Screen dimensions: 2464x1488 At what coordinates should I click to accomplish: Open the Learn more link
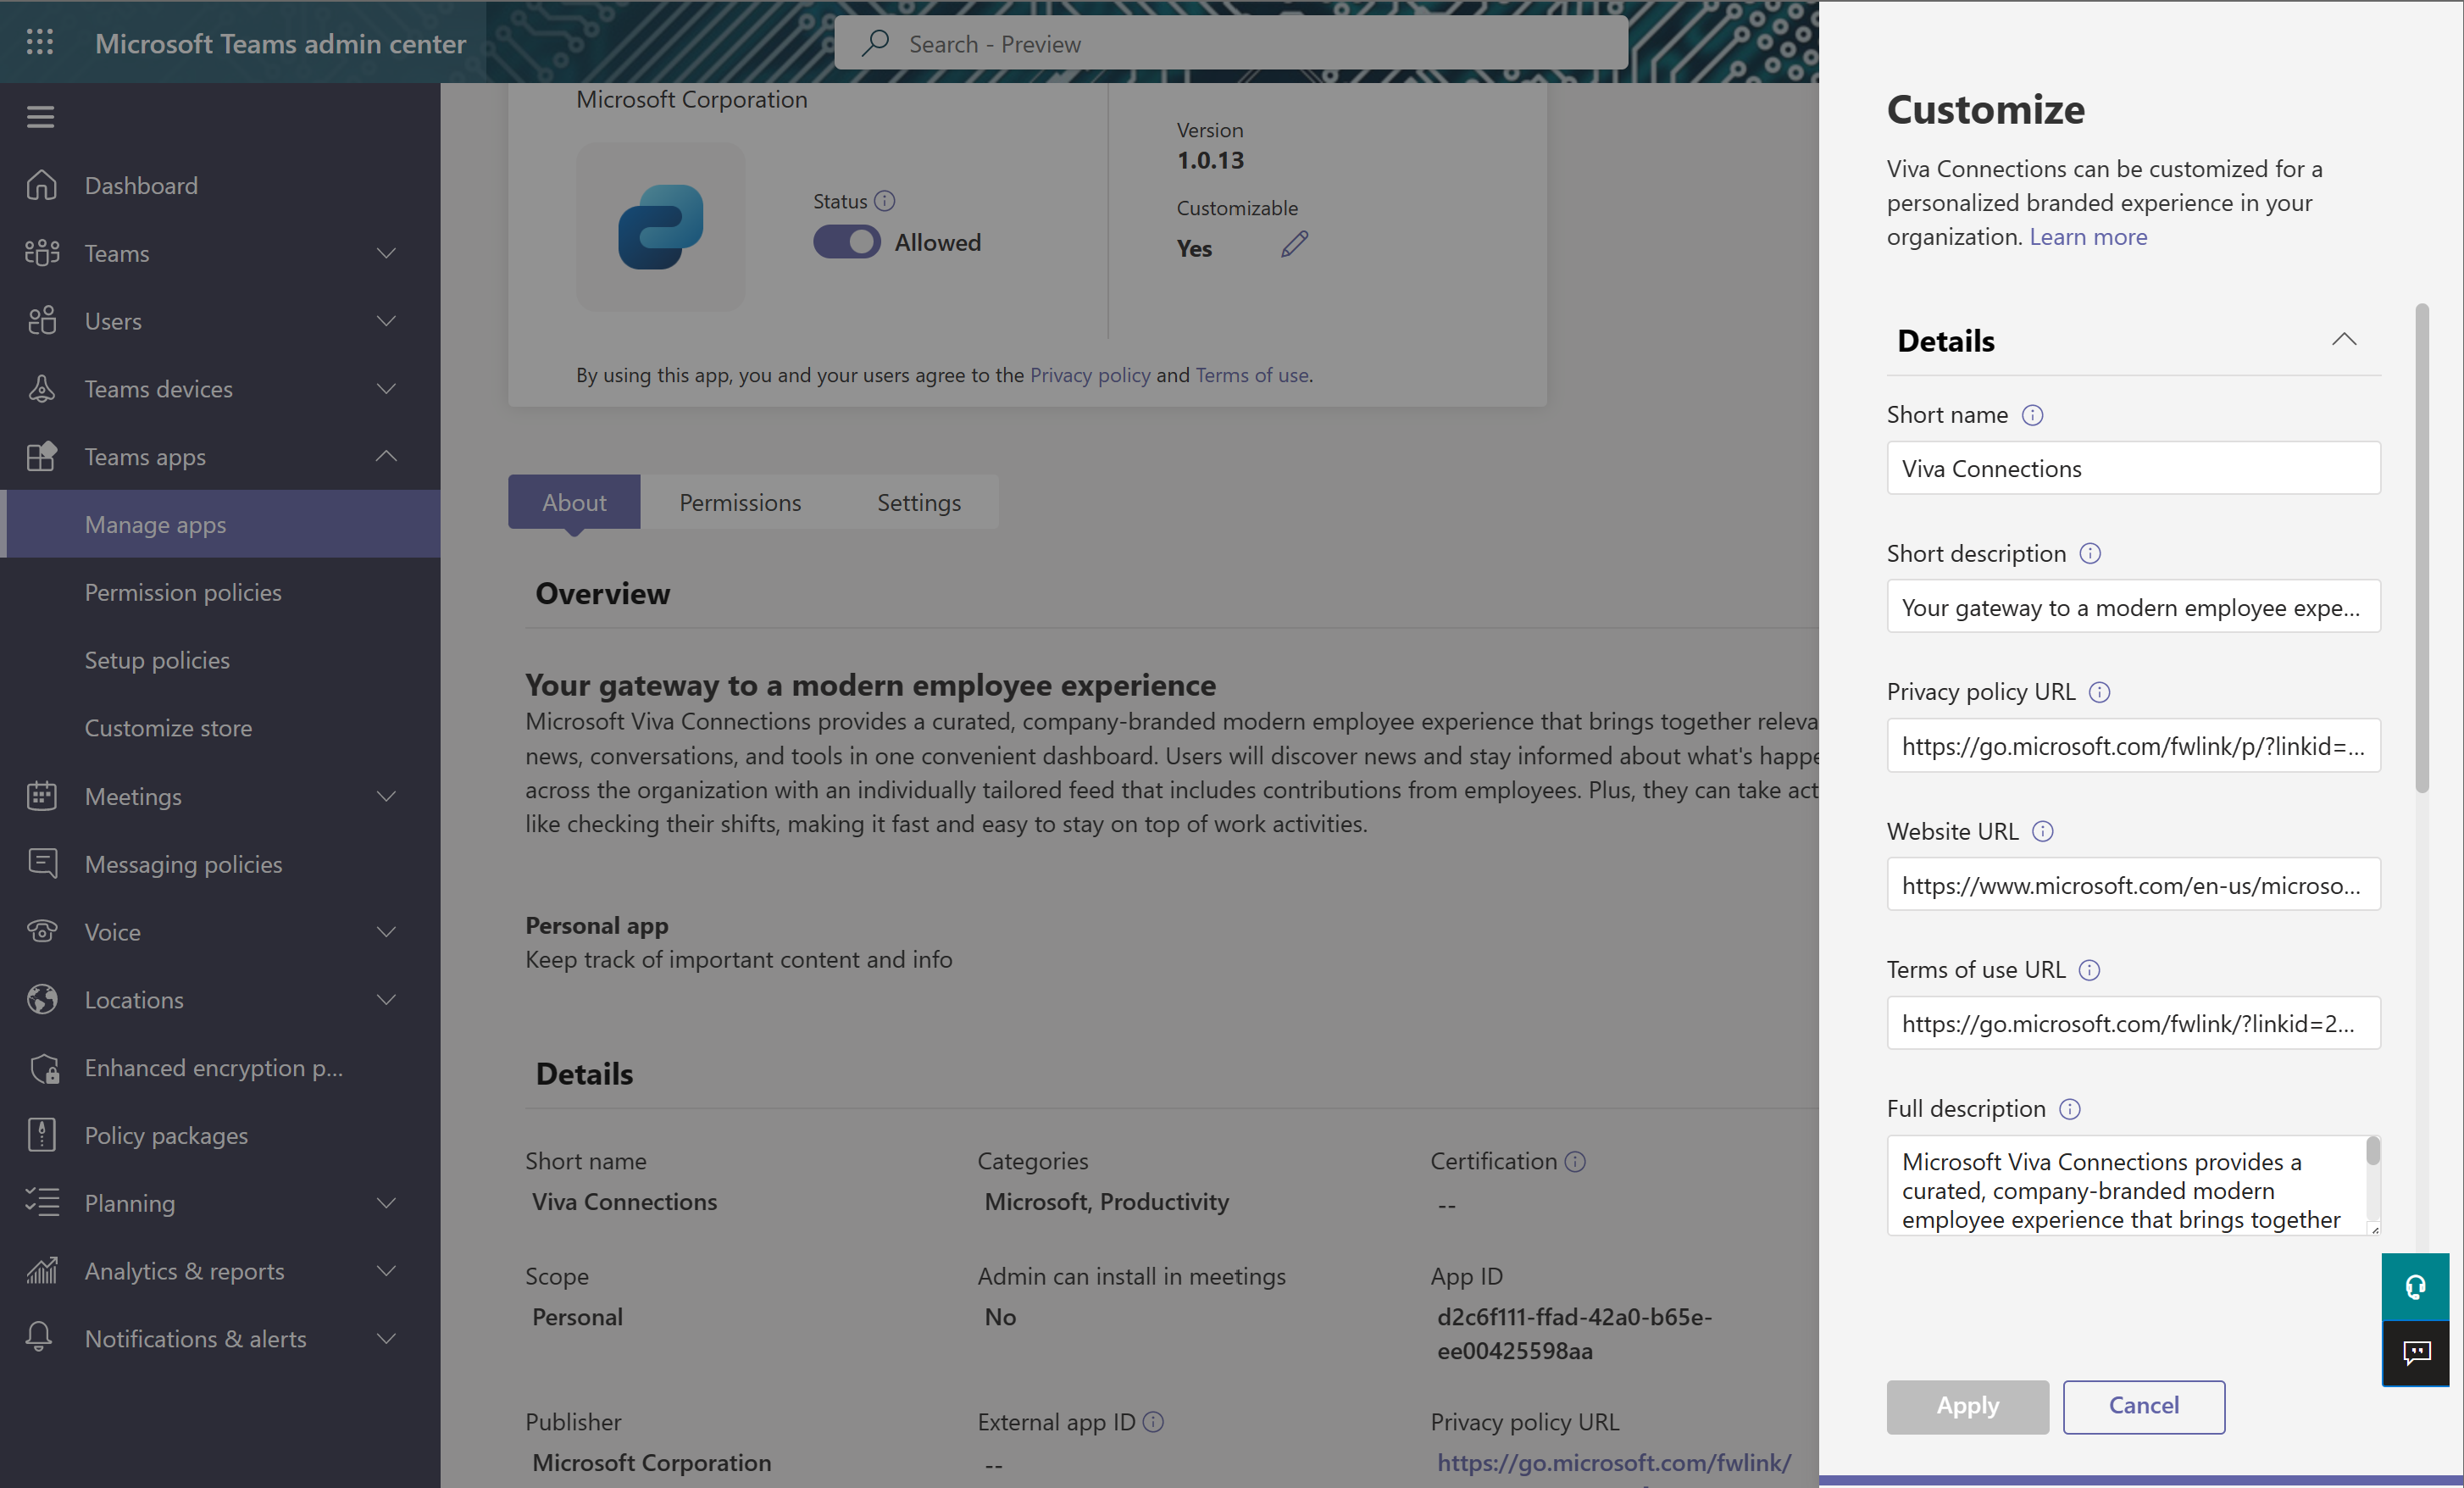click(x=2087, y=237)
